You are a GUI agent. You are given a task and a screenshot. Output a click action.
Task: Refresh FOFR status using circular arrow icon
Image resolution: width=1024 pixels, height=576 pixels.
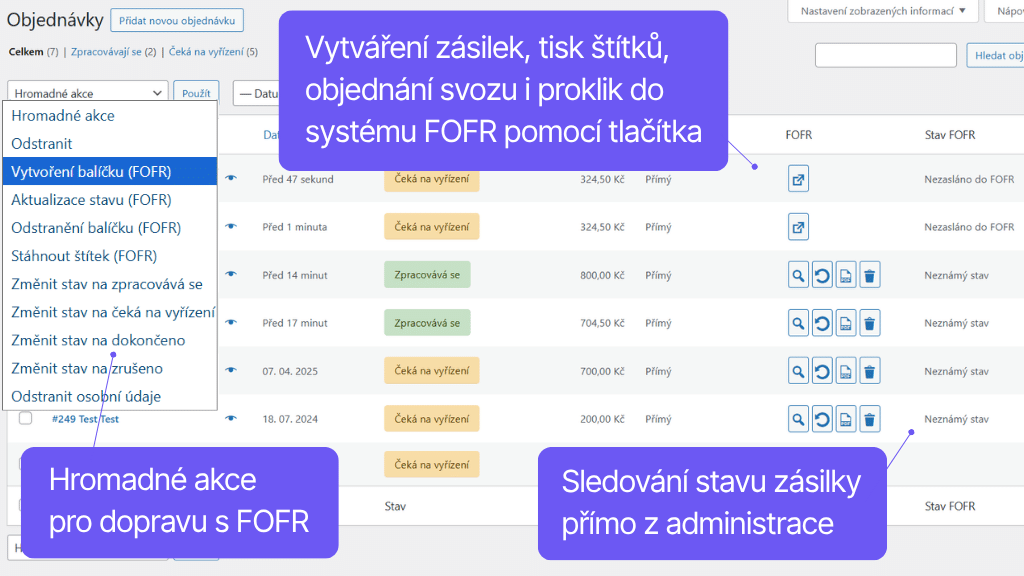click(821, 418)
